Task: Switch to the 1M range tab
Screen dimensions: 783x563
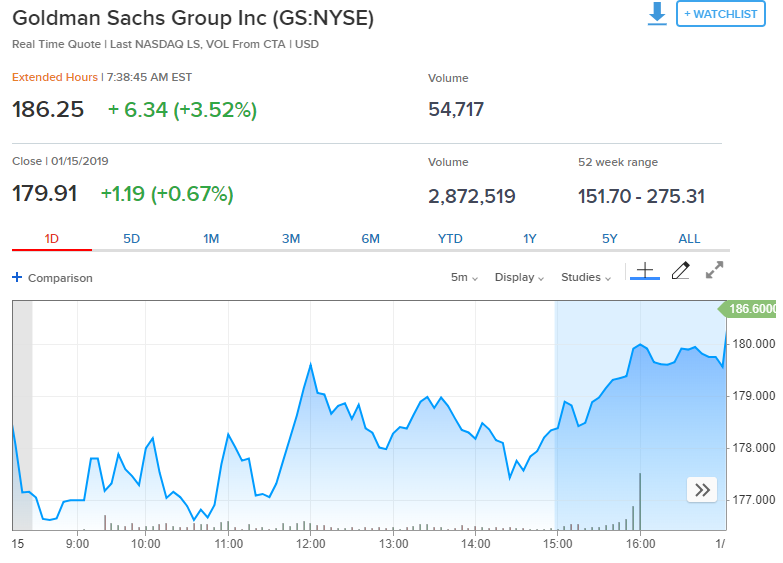Action: click(211, 238)
